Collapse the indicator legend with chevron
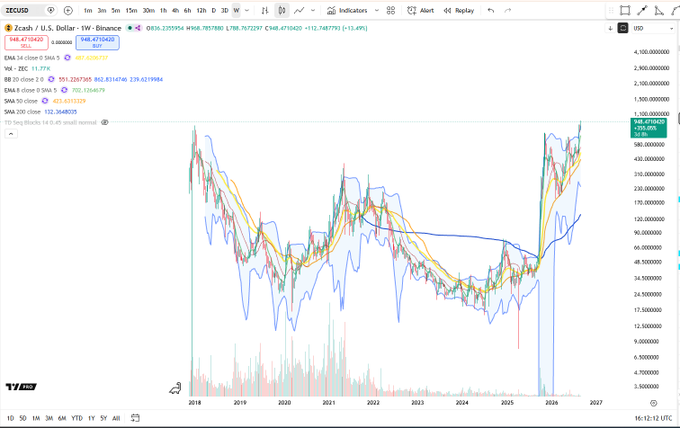680x428 pixels. (x=11, y=134)
